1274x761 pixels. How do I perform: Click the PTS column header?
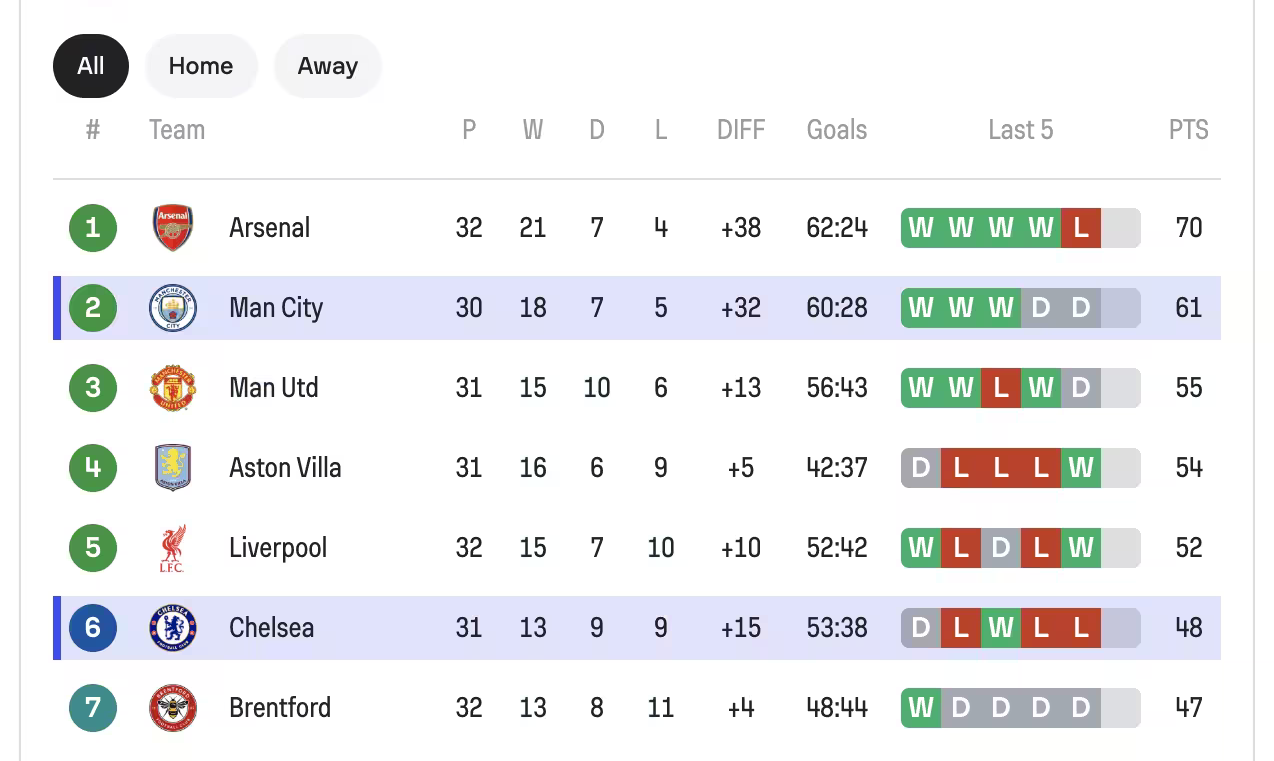click(x=1188, y=130)
